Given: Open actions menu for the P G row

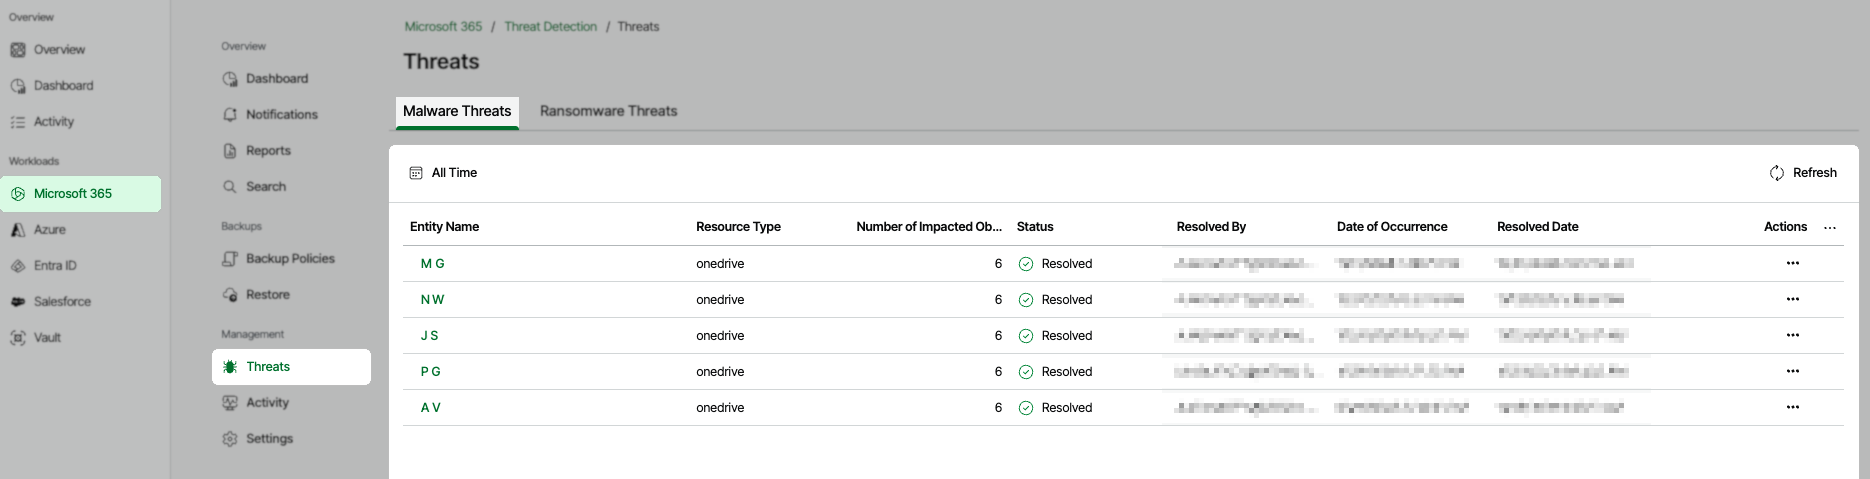Looking at the screenshot, I should (1793, 372).
